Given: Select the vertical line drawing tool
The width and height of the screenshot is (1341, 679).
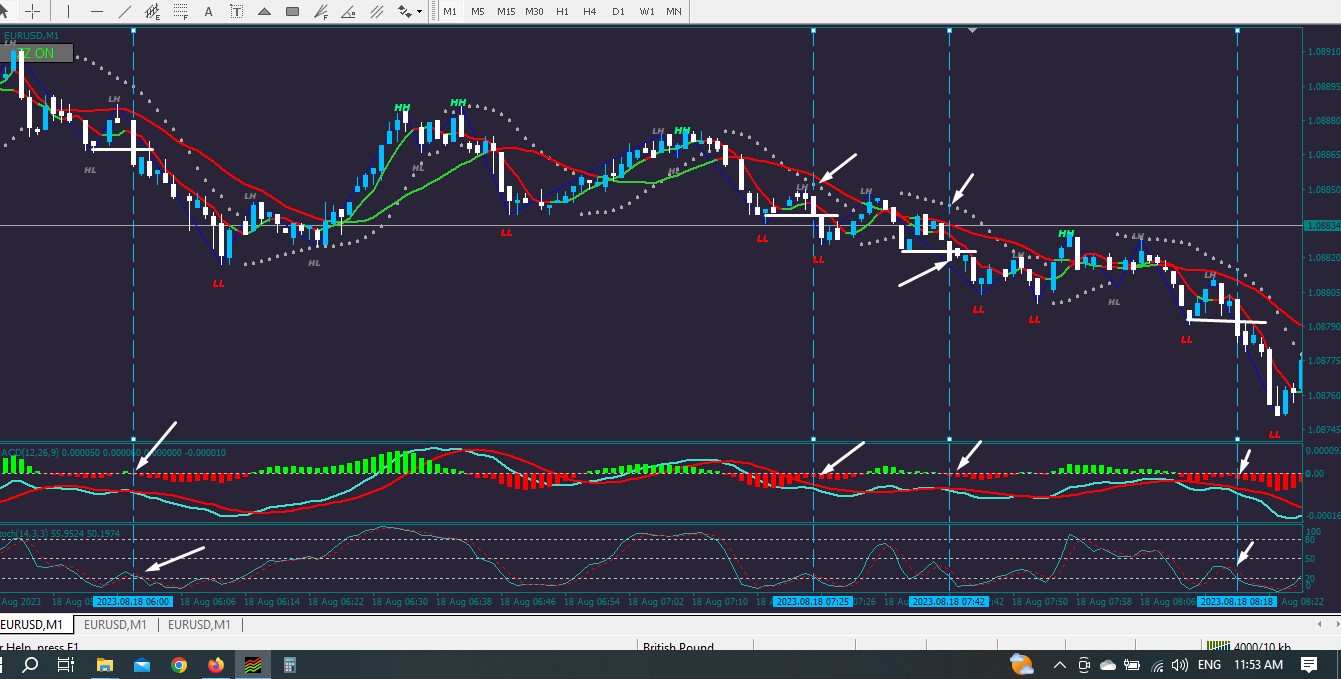Looking at the screenshot, I should 68,11.
